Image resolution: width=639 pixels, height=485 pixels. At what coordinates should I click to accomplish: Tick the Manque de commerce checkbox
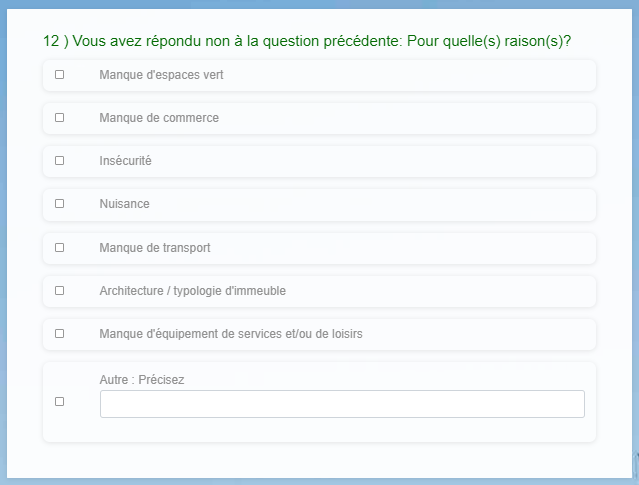coord(59,118)
